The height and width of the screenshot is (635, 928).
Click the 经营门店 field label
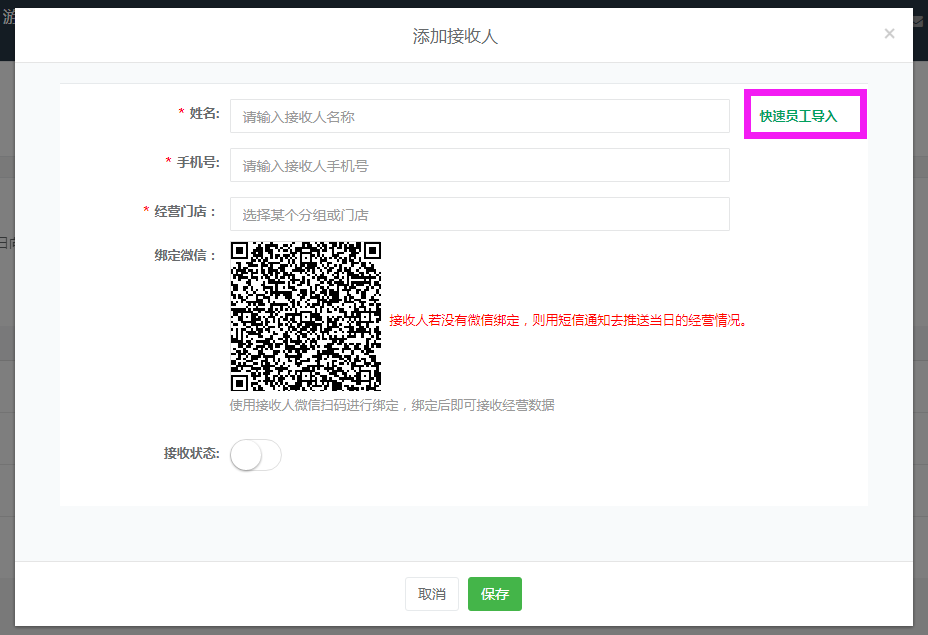click(x=186, y=211)
